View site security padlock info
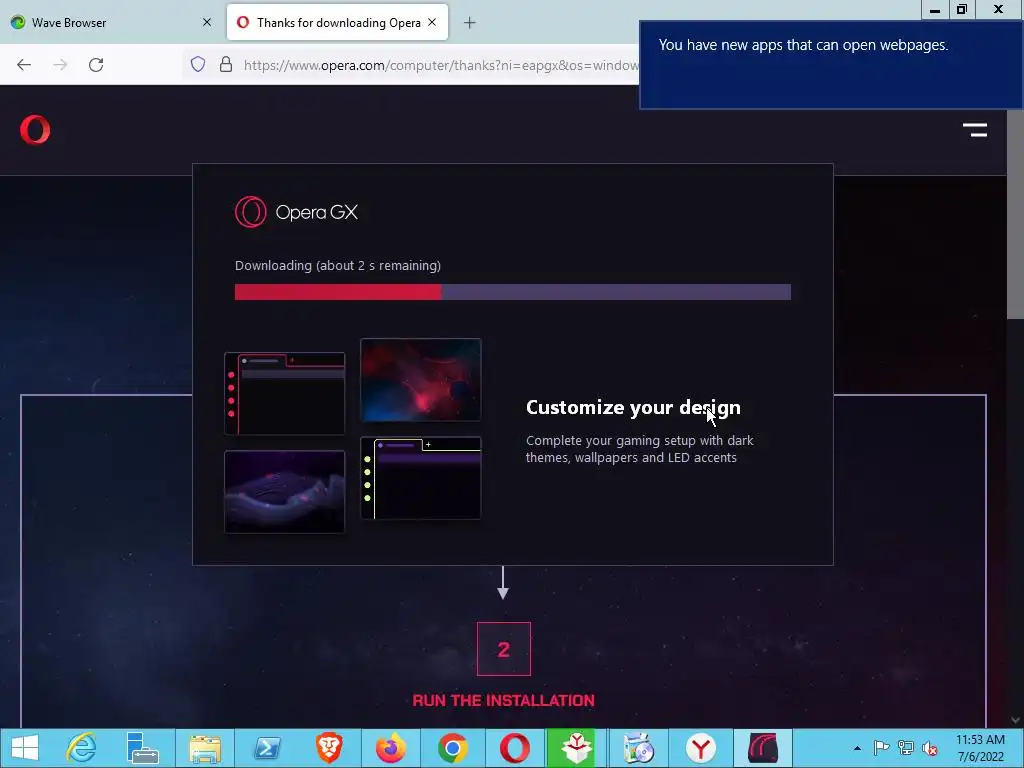 (x=226, y=64)
